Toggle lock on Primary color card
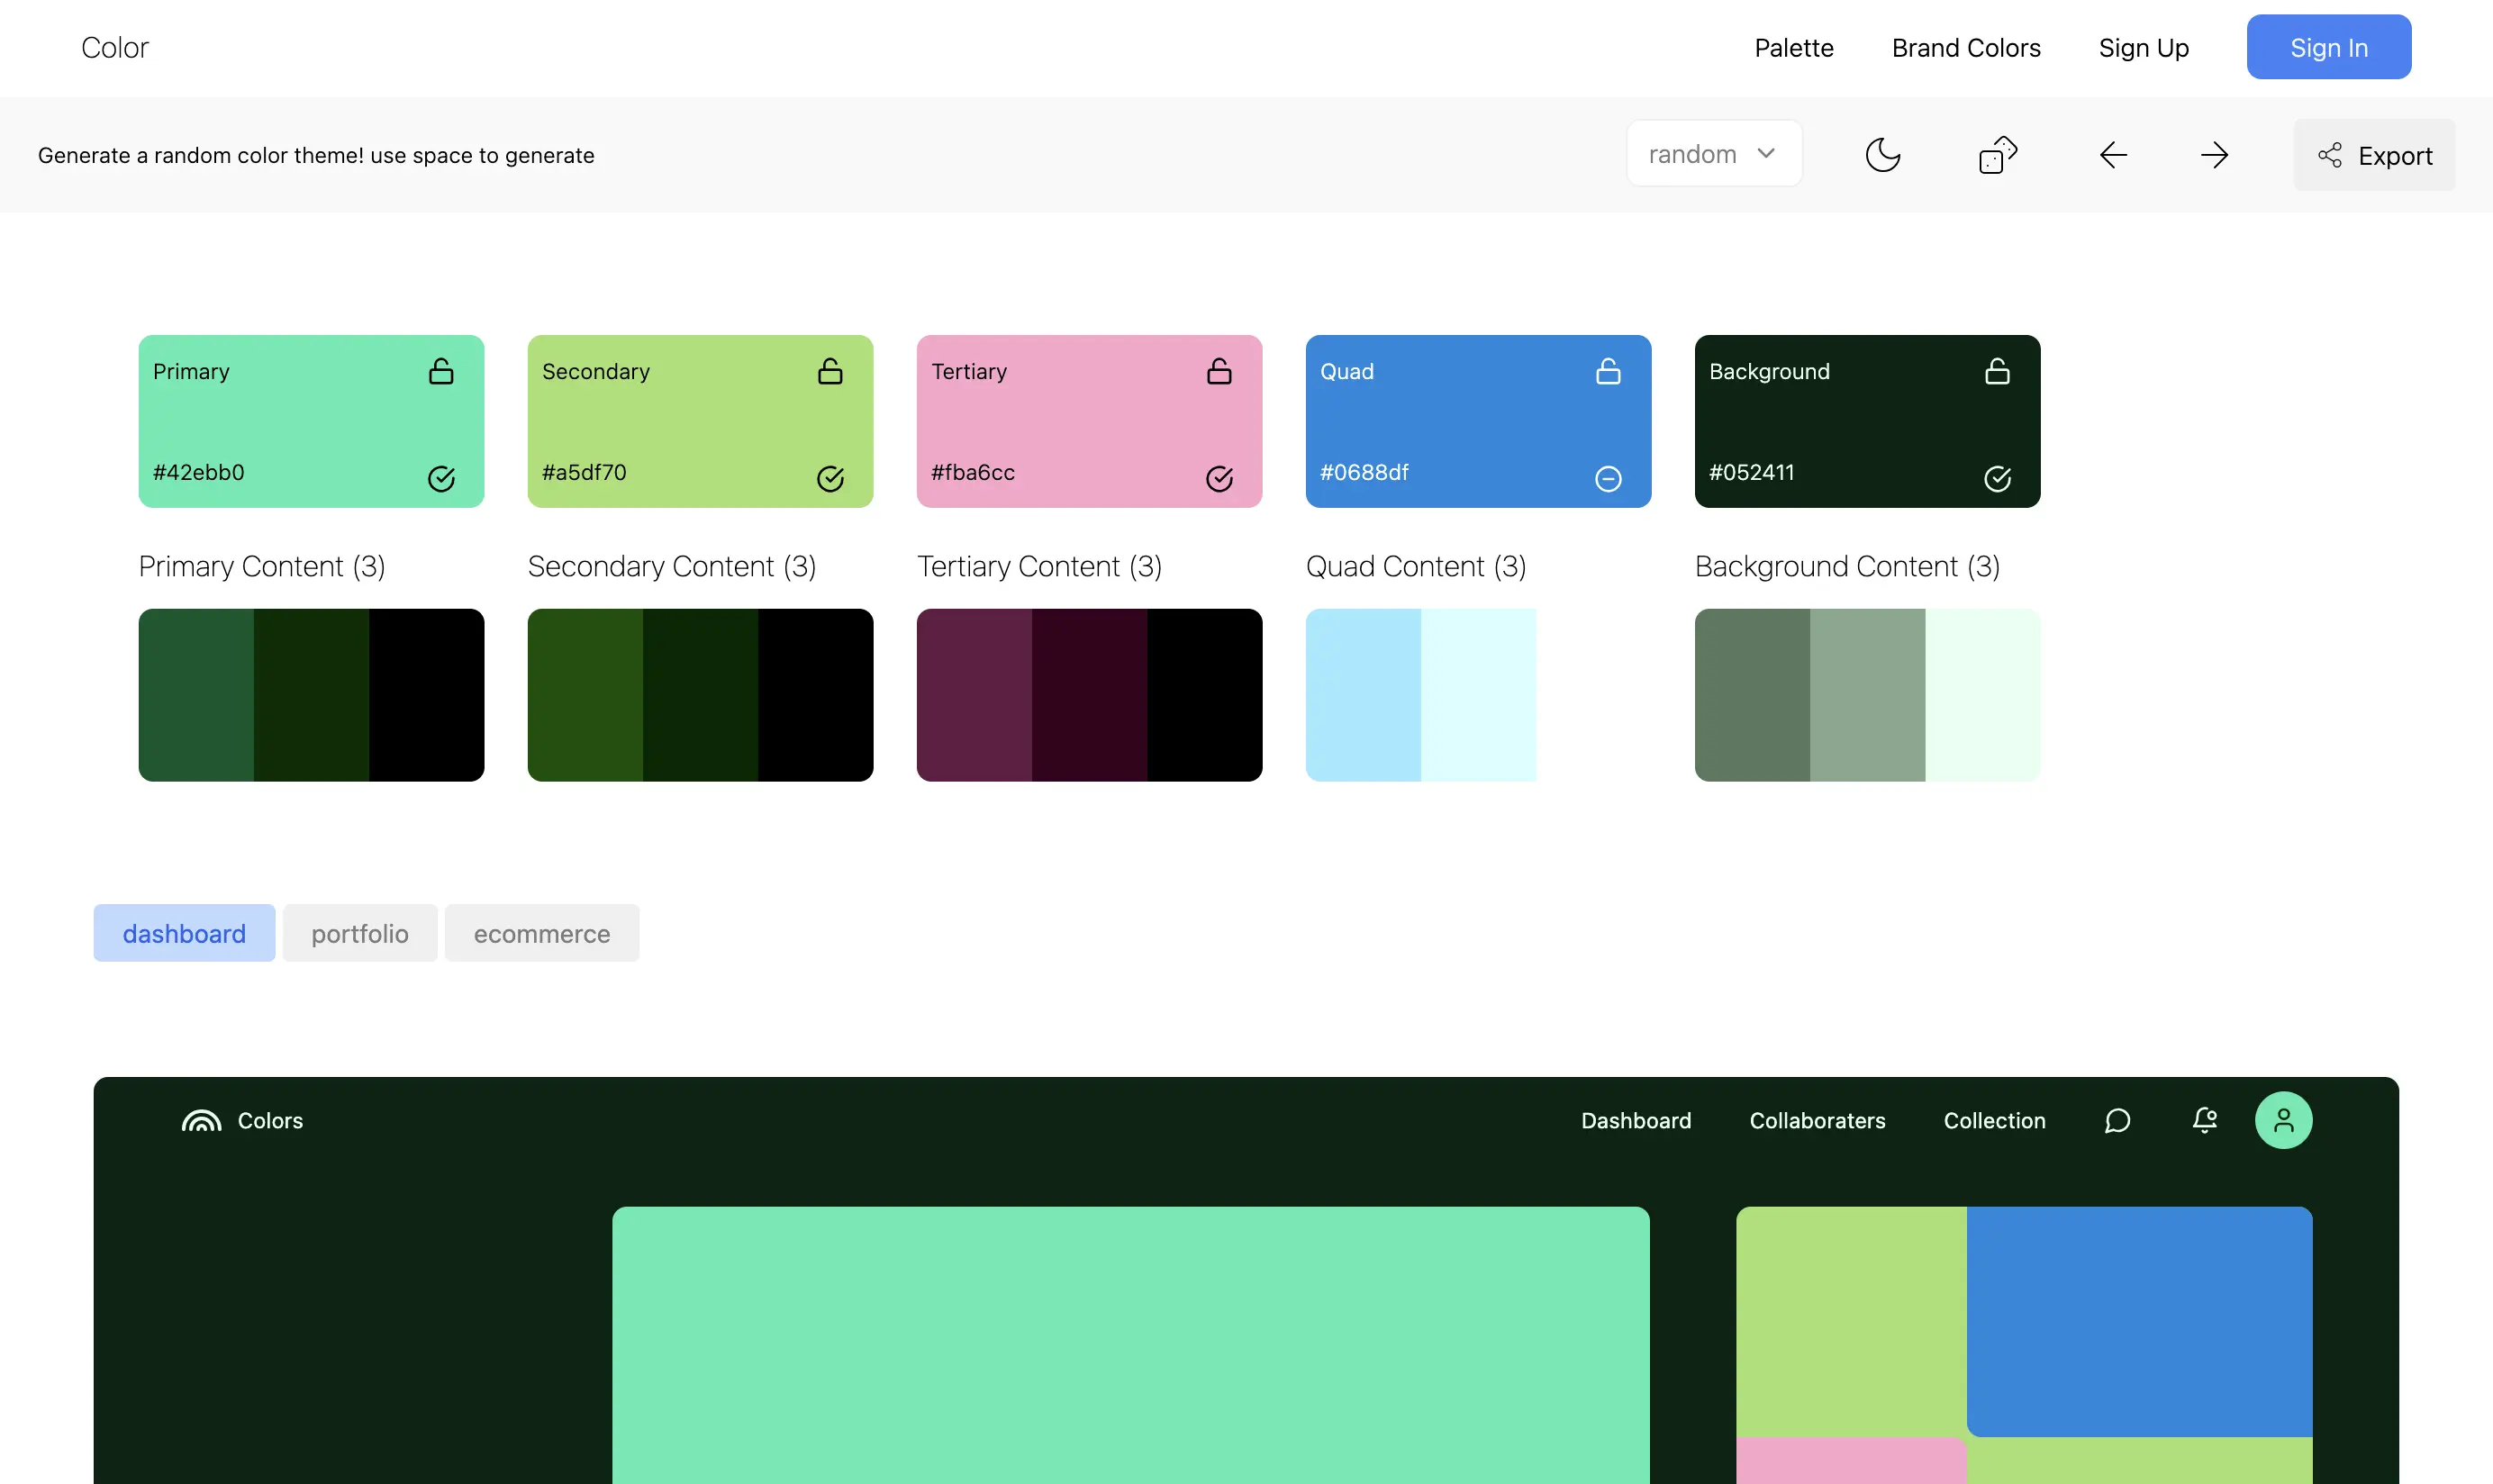 [x=441, y=371]
